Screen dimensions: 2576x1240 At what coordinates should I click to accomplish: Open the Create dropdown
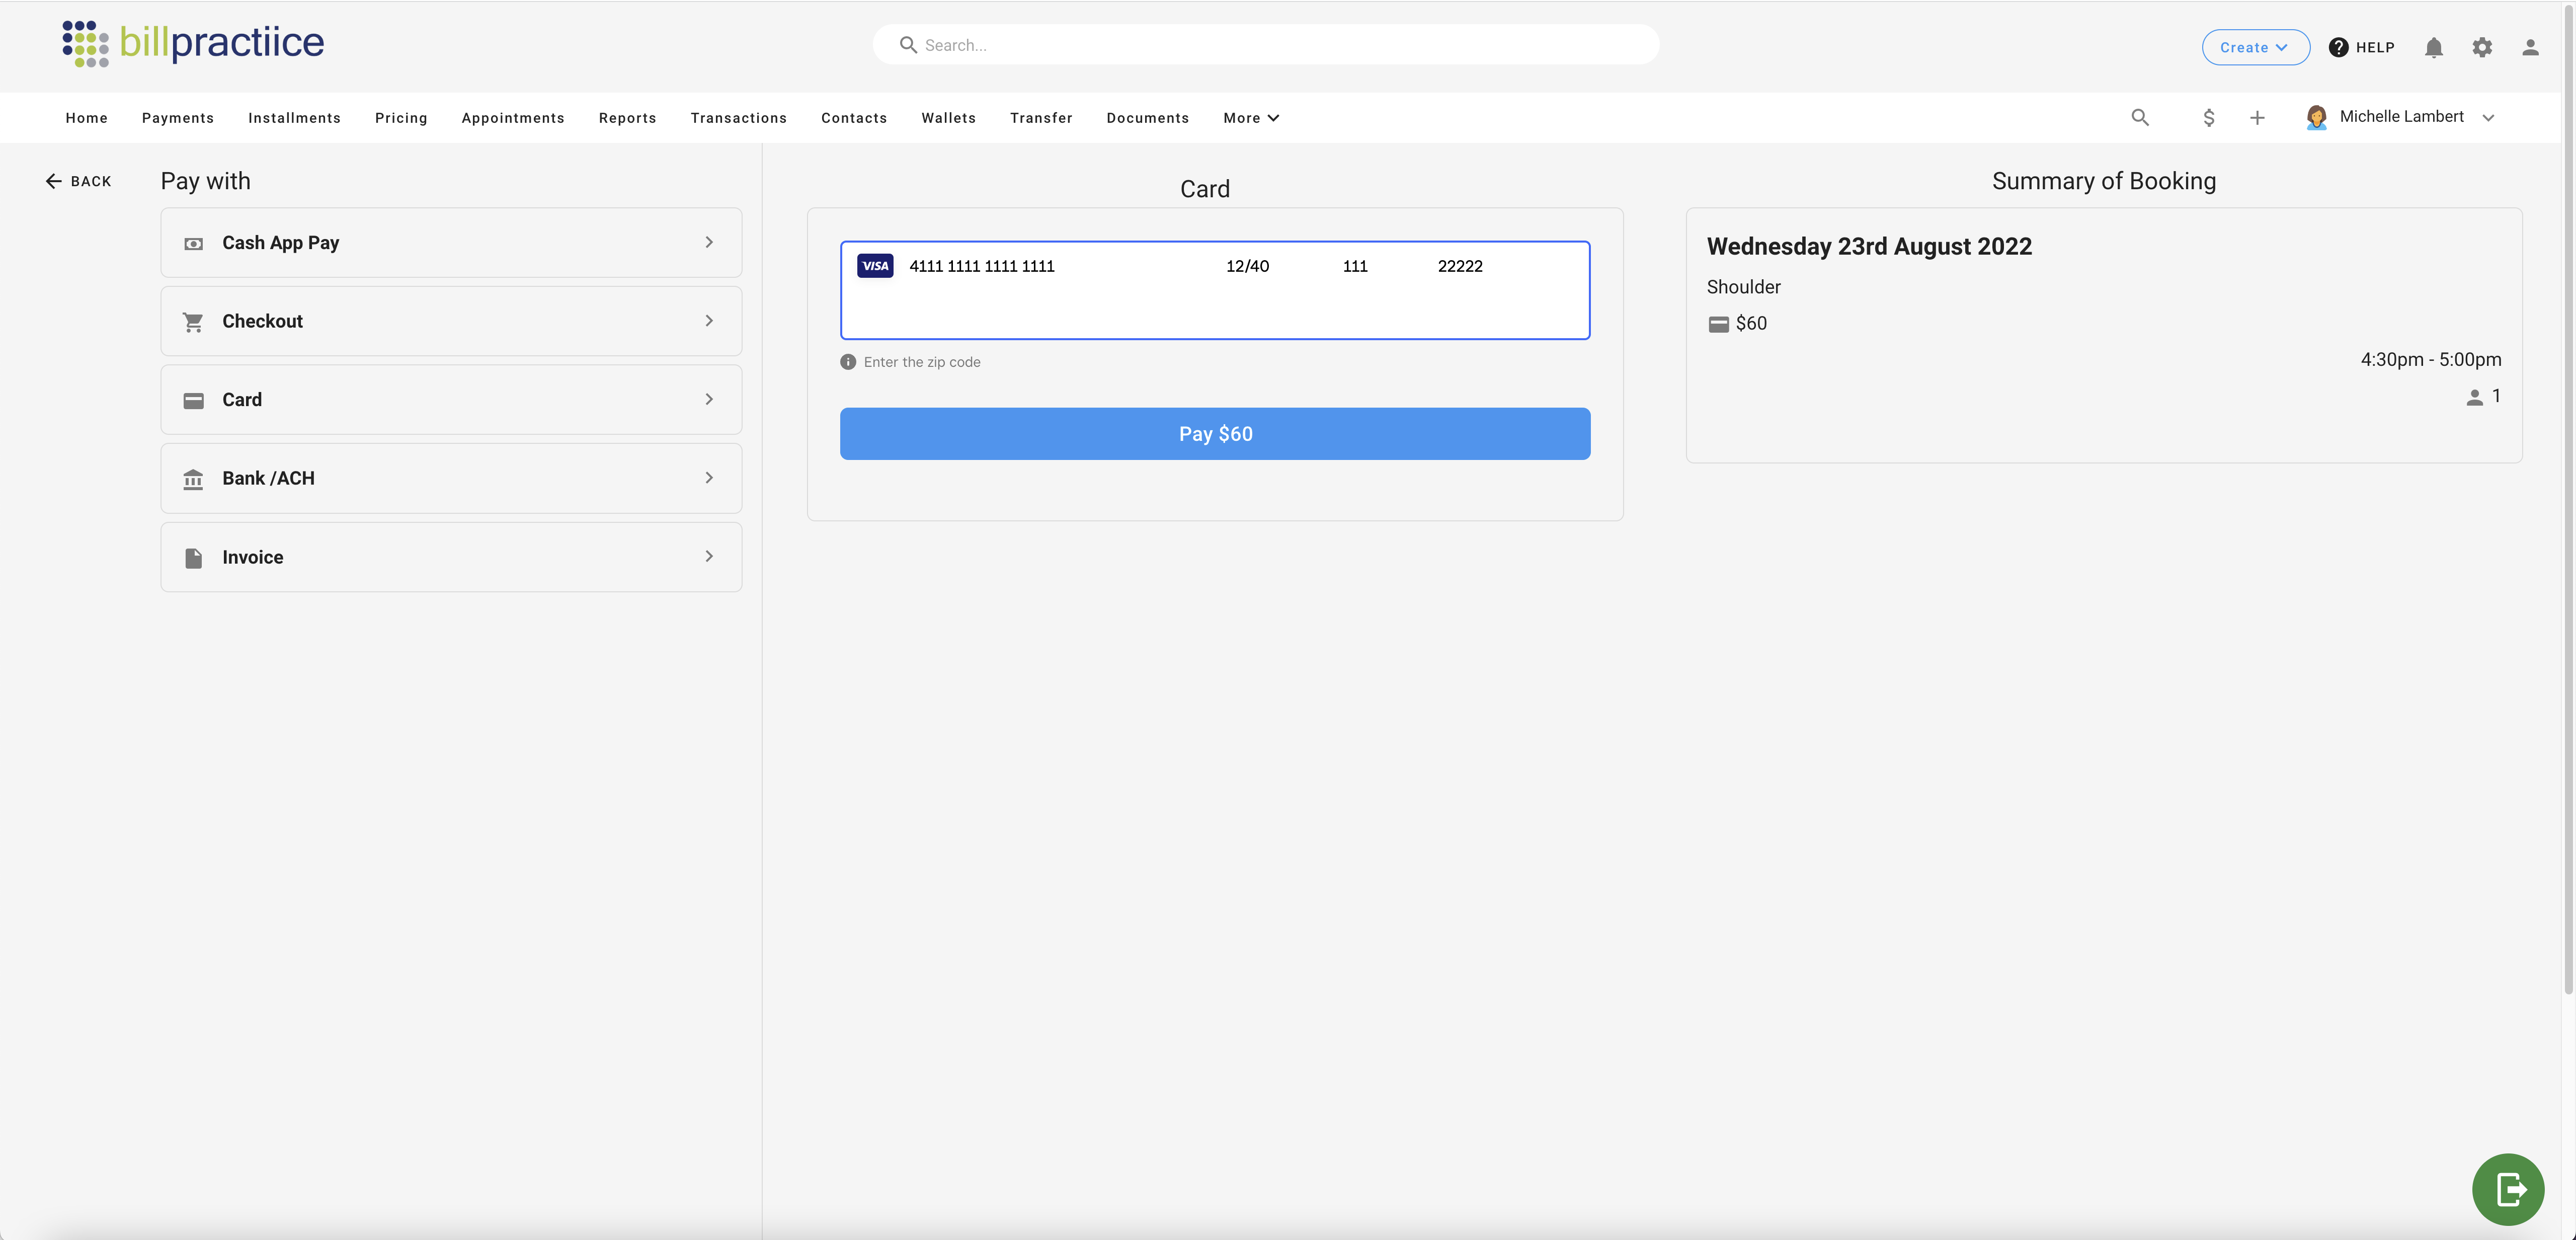click(x=2254, y=47)
